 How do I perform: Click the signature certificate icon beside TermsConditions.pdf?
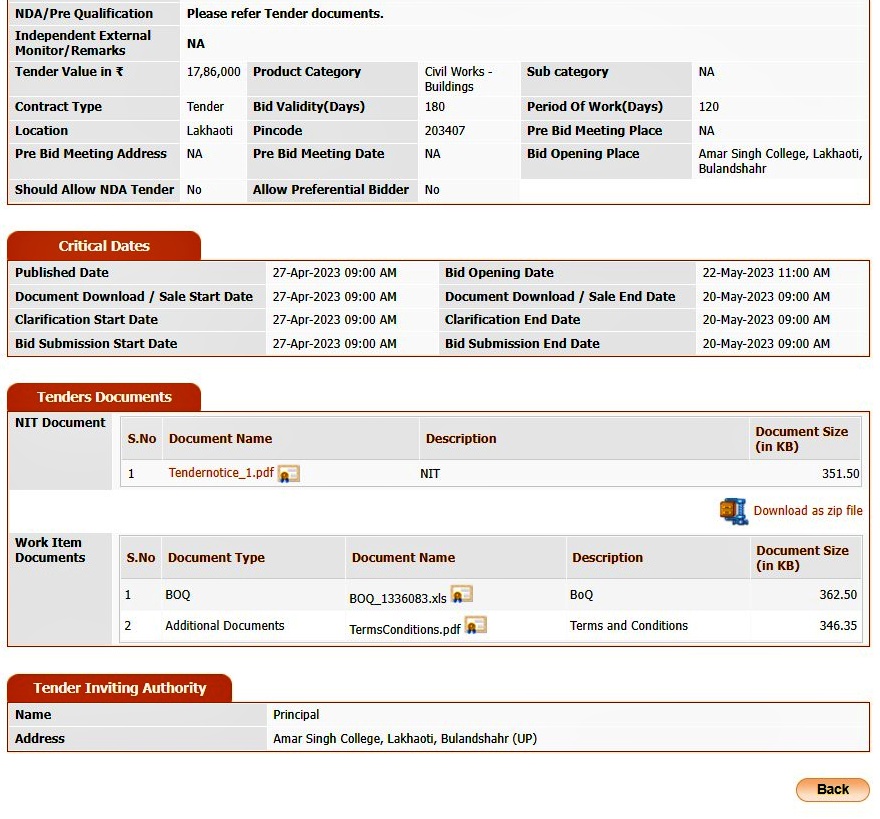click(476, 625)
